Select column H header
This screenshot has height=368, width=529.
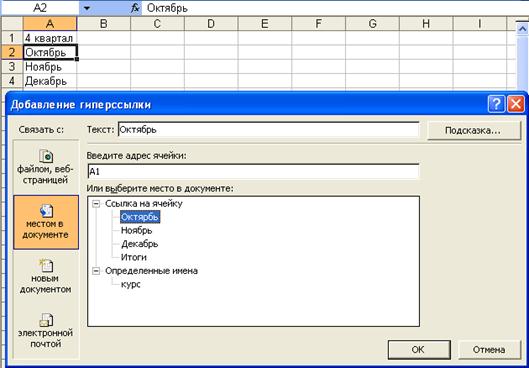point(426,24)
